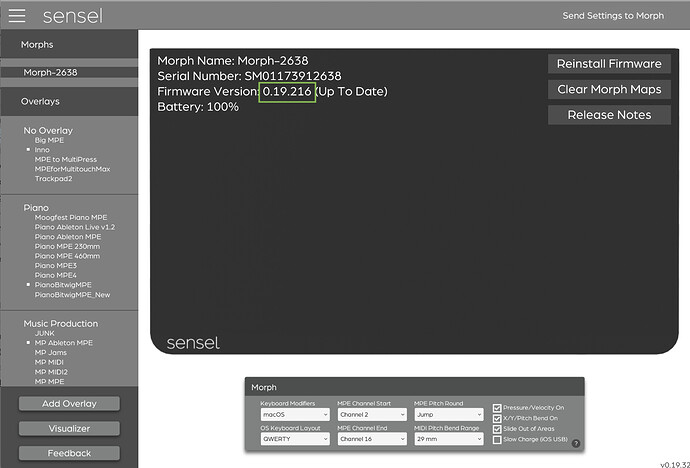
Task: Select MP Jams map
Action: pos(51,353)
